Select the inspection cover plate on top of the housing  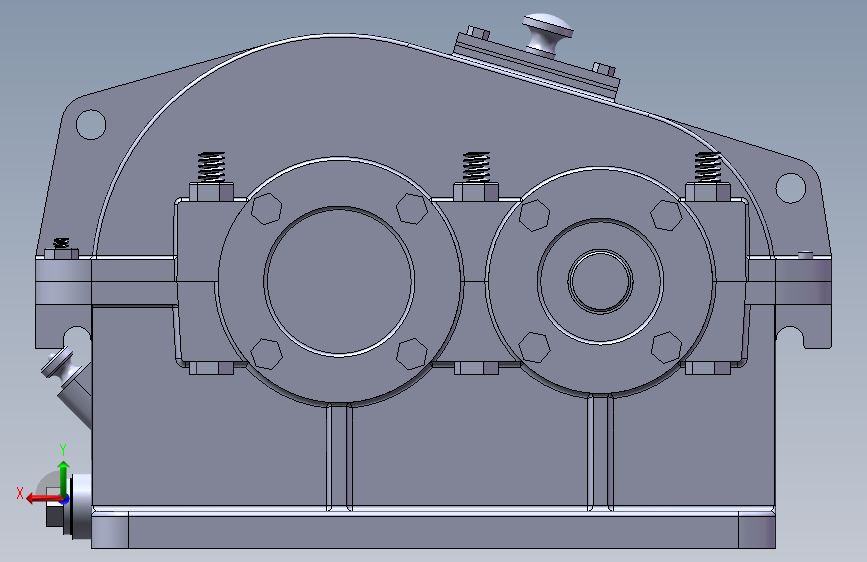point(536,66)
